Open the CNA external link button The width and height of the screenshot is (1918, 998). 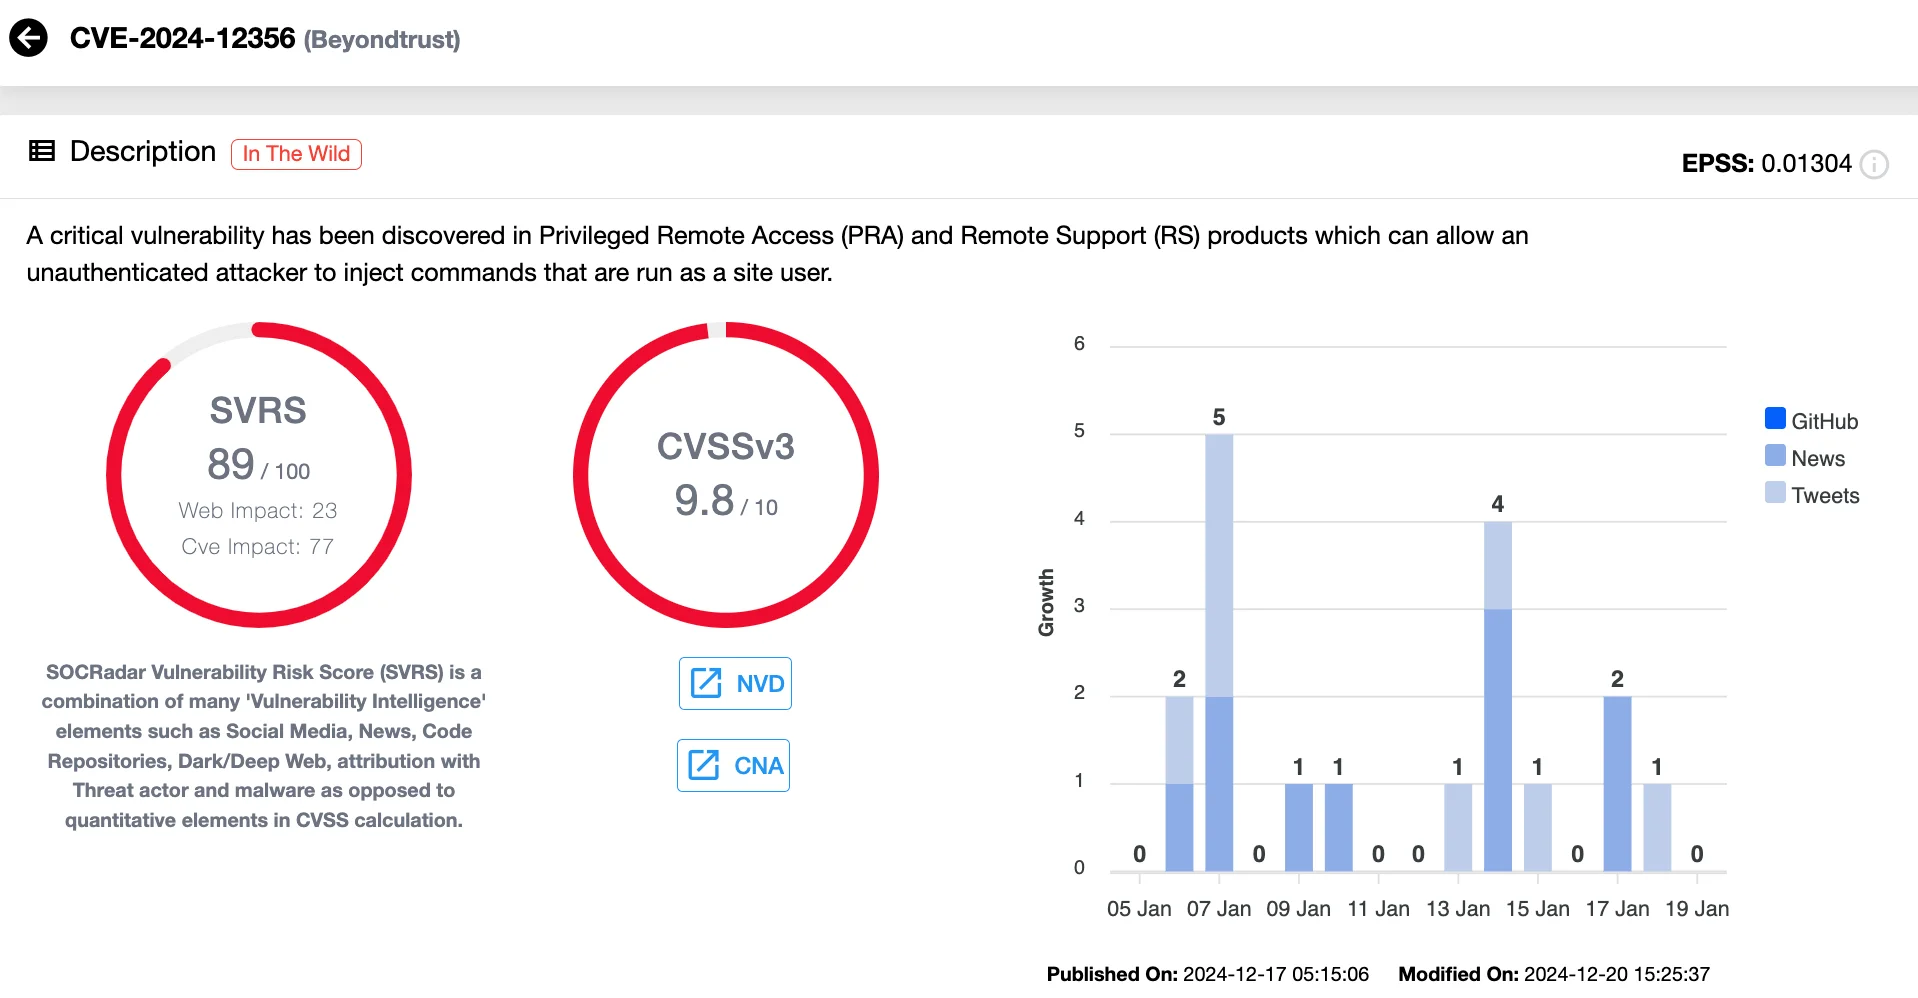click(x=733, y=765)
